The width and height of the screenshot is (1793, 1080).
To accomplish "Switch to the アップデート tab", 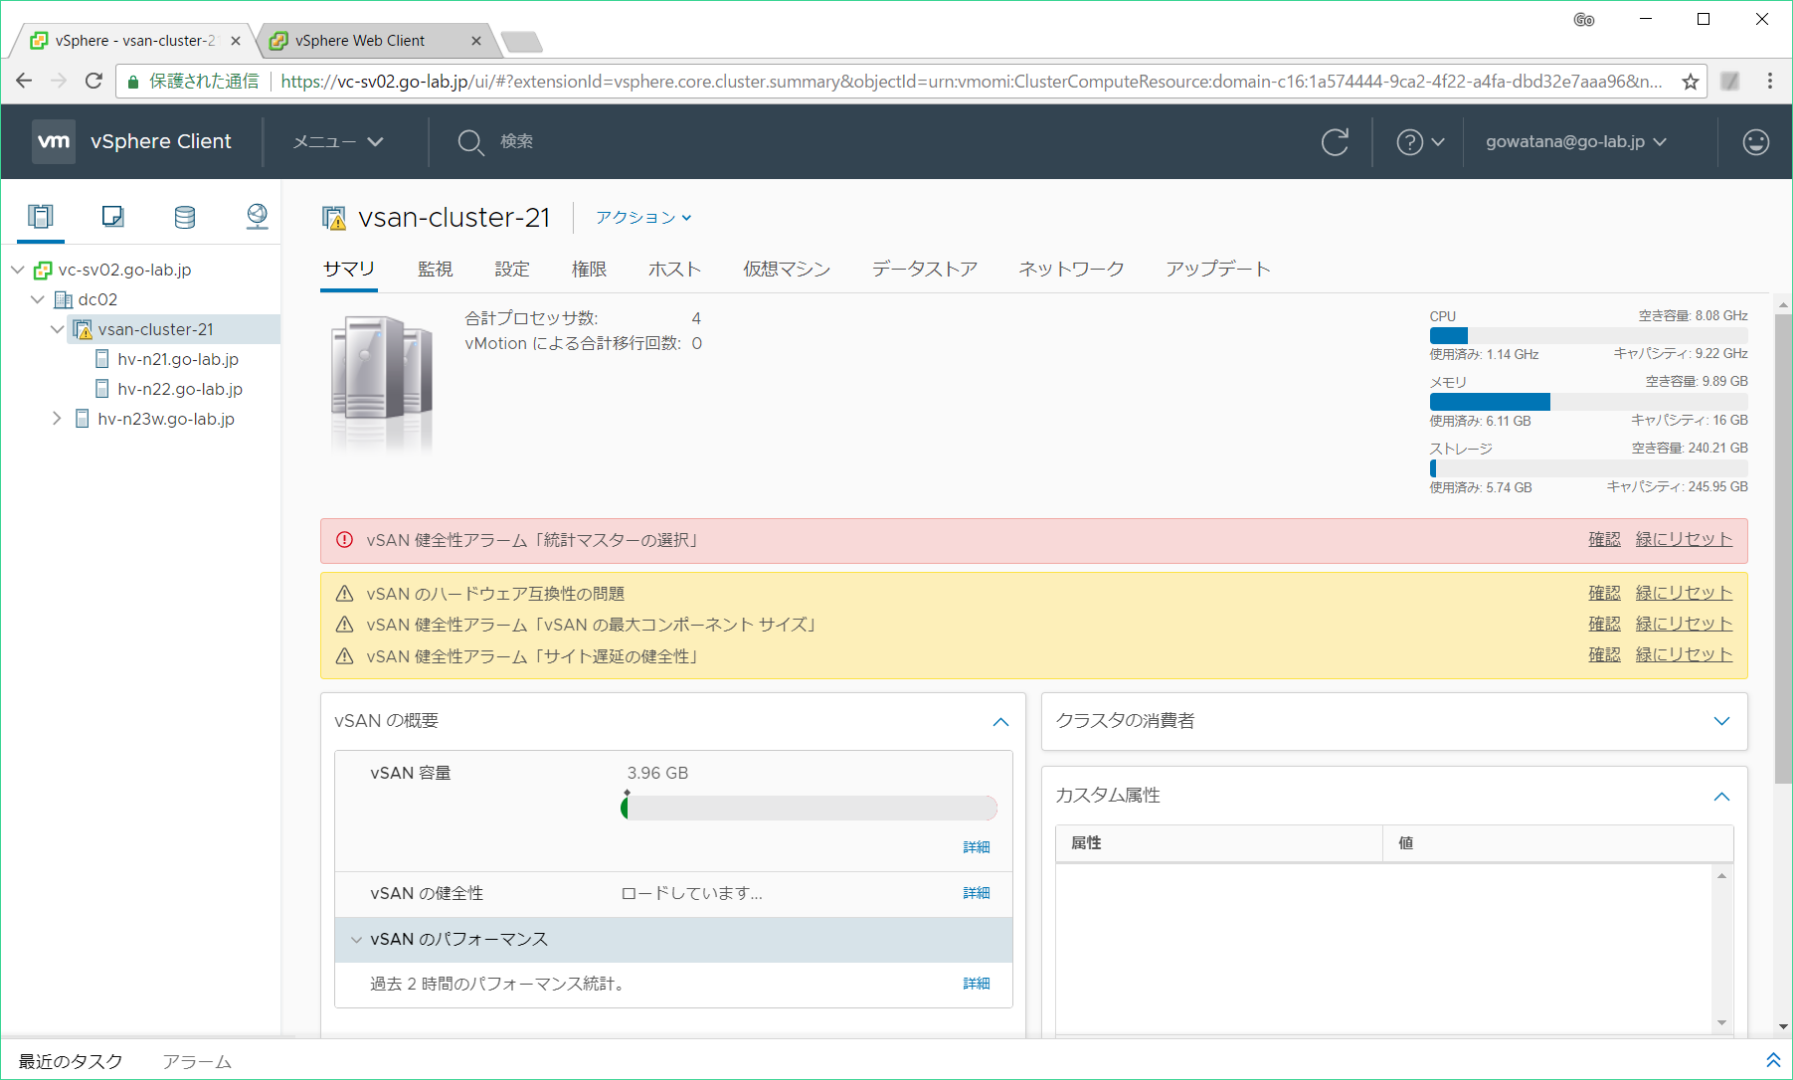I will (1218, 269).
